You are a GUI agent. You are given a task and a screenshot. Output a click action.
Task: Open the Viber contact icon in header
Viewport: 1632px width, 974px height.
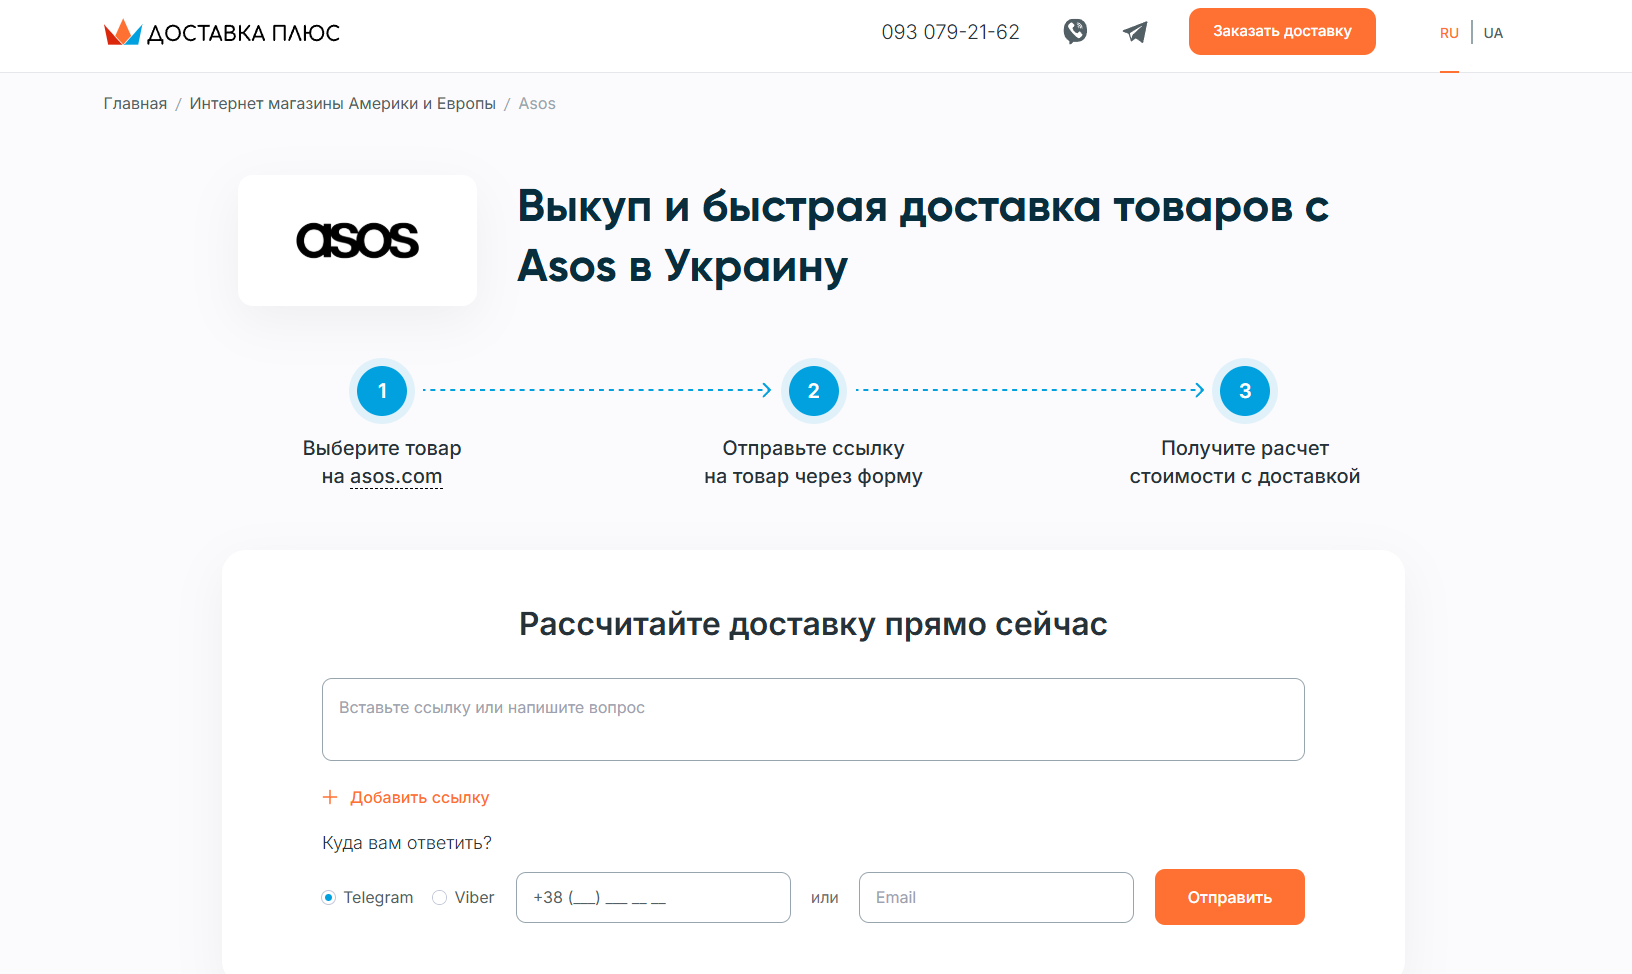click(1075, 32)
